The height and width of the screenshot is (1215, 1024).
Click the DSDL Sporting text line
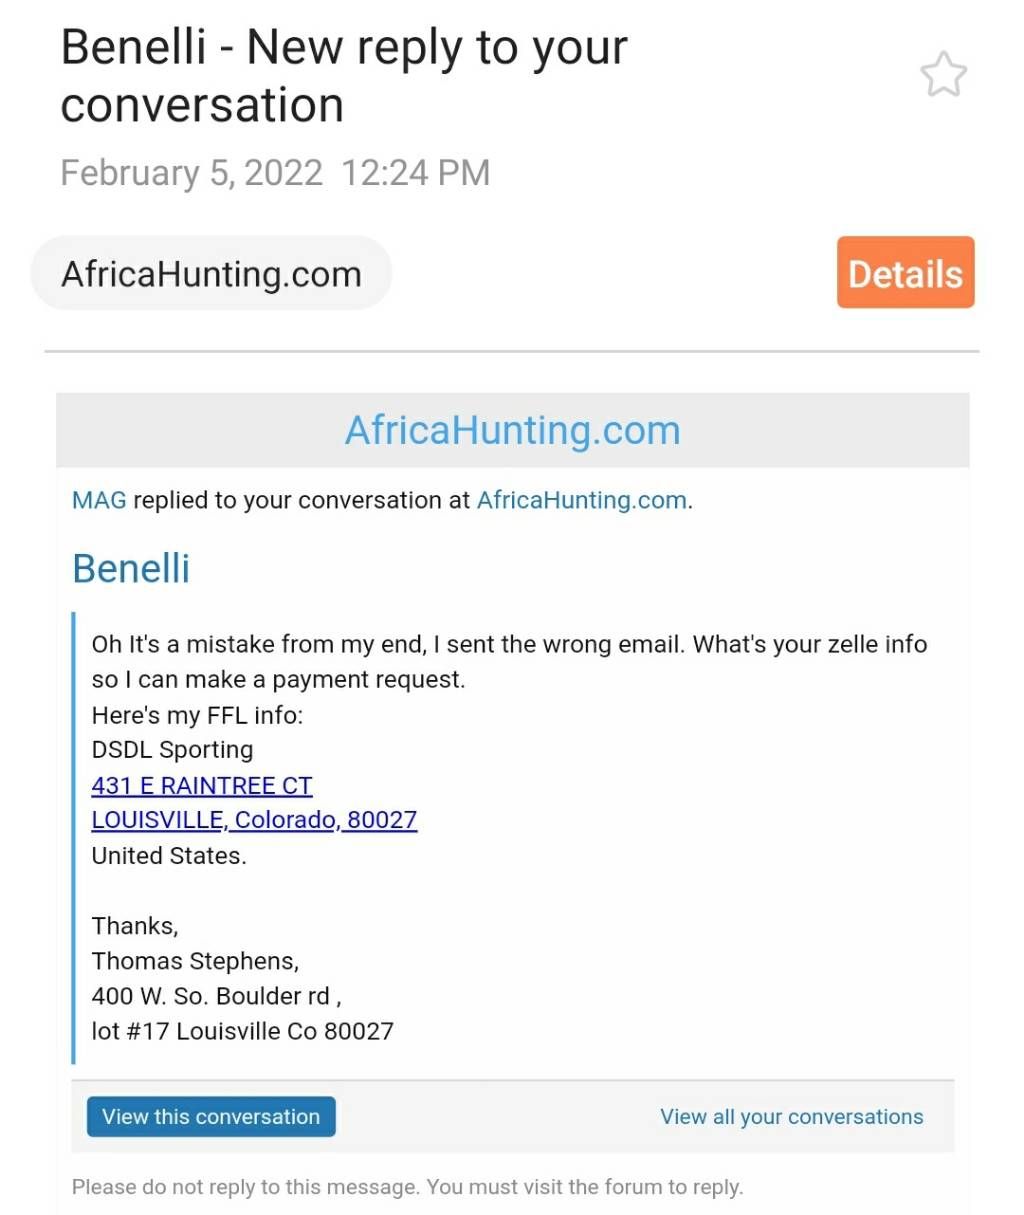pos(172,750)
